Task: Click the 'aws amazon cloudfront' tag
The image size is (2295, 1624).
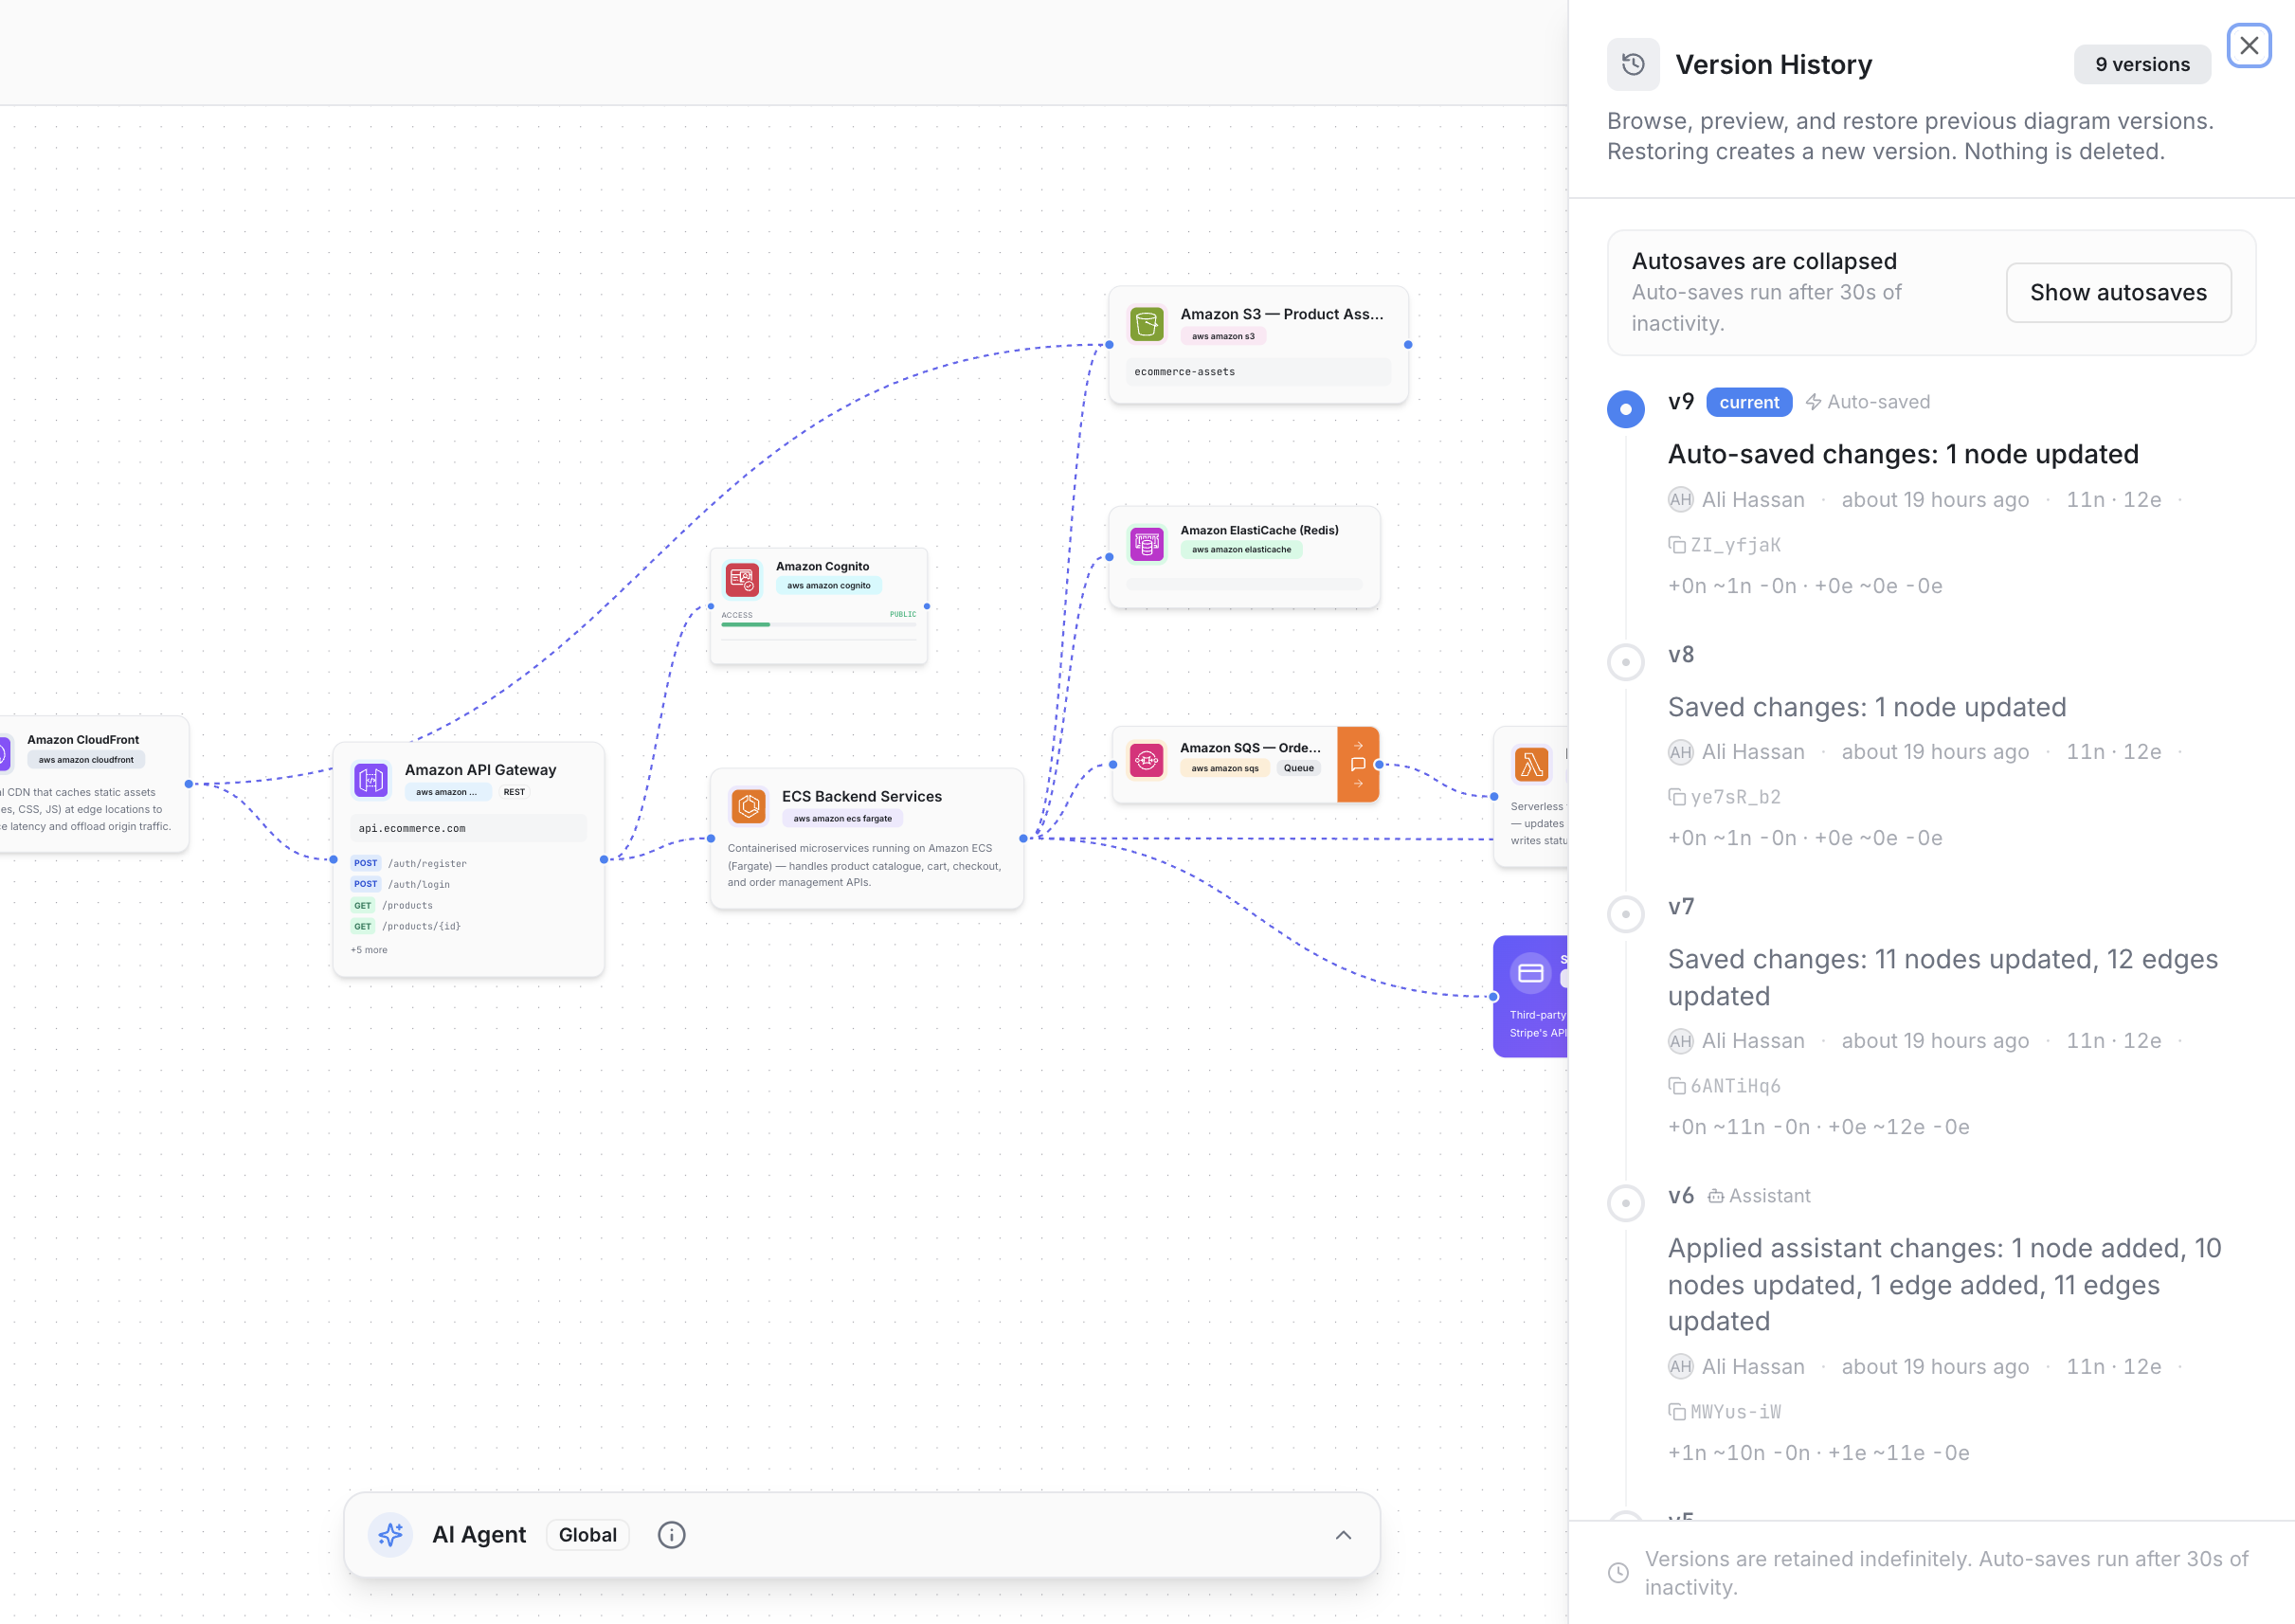Action: point(86,760)
